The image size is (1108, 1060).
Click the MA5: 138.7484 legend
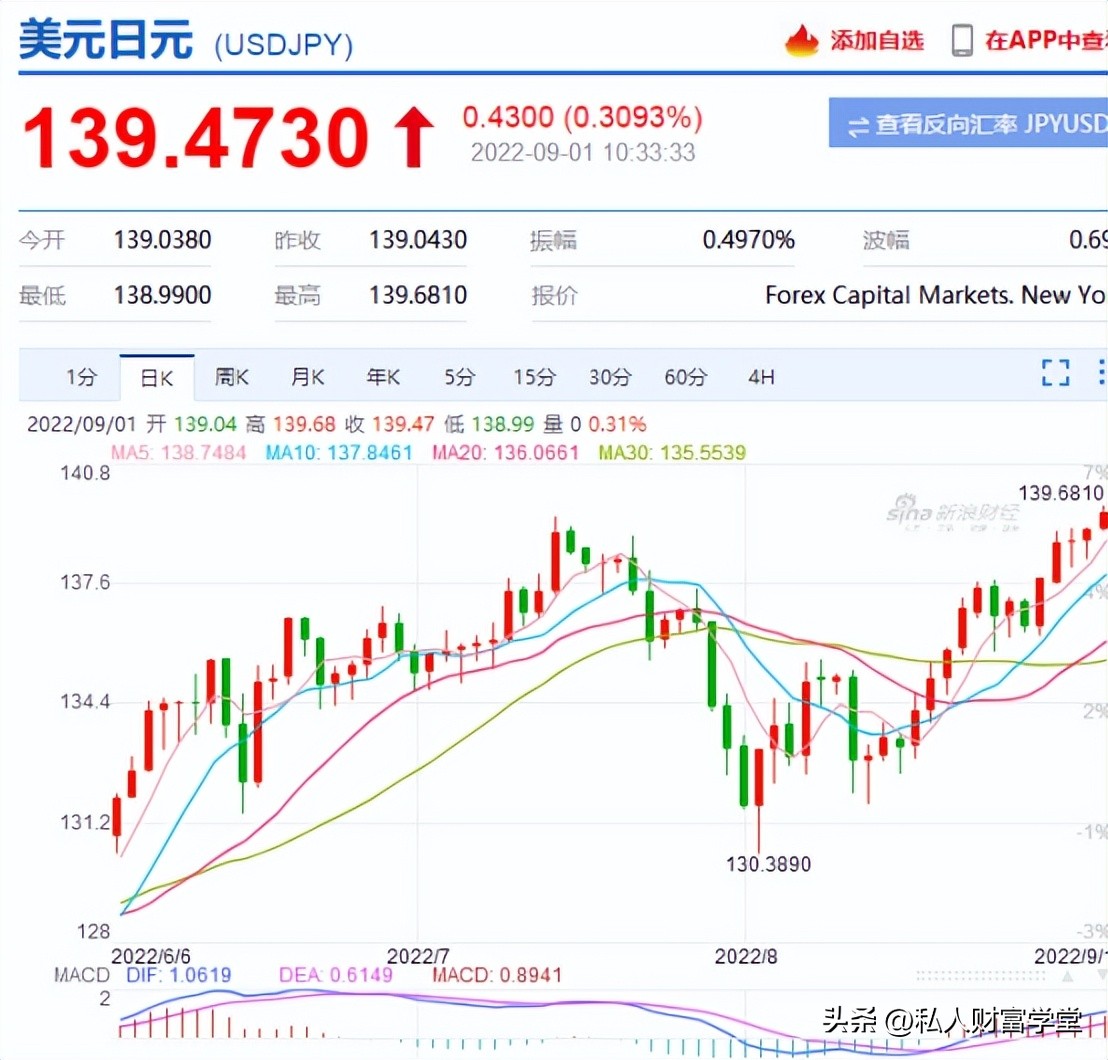click(178, 452)
